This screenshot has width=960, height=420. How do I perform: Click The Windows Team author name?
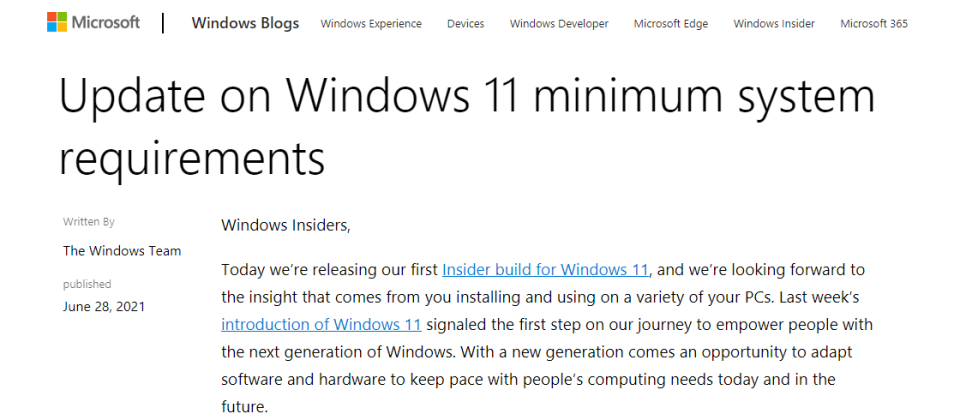tap(122, 250)
